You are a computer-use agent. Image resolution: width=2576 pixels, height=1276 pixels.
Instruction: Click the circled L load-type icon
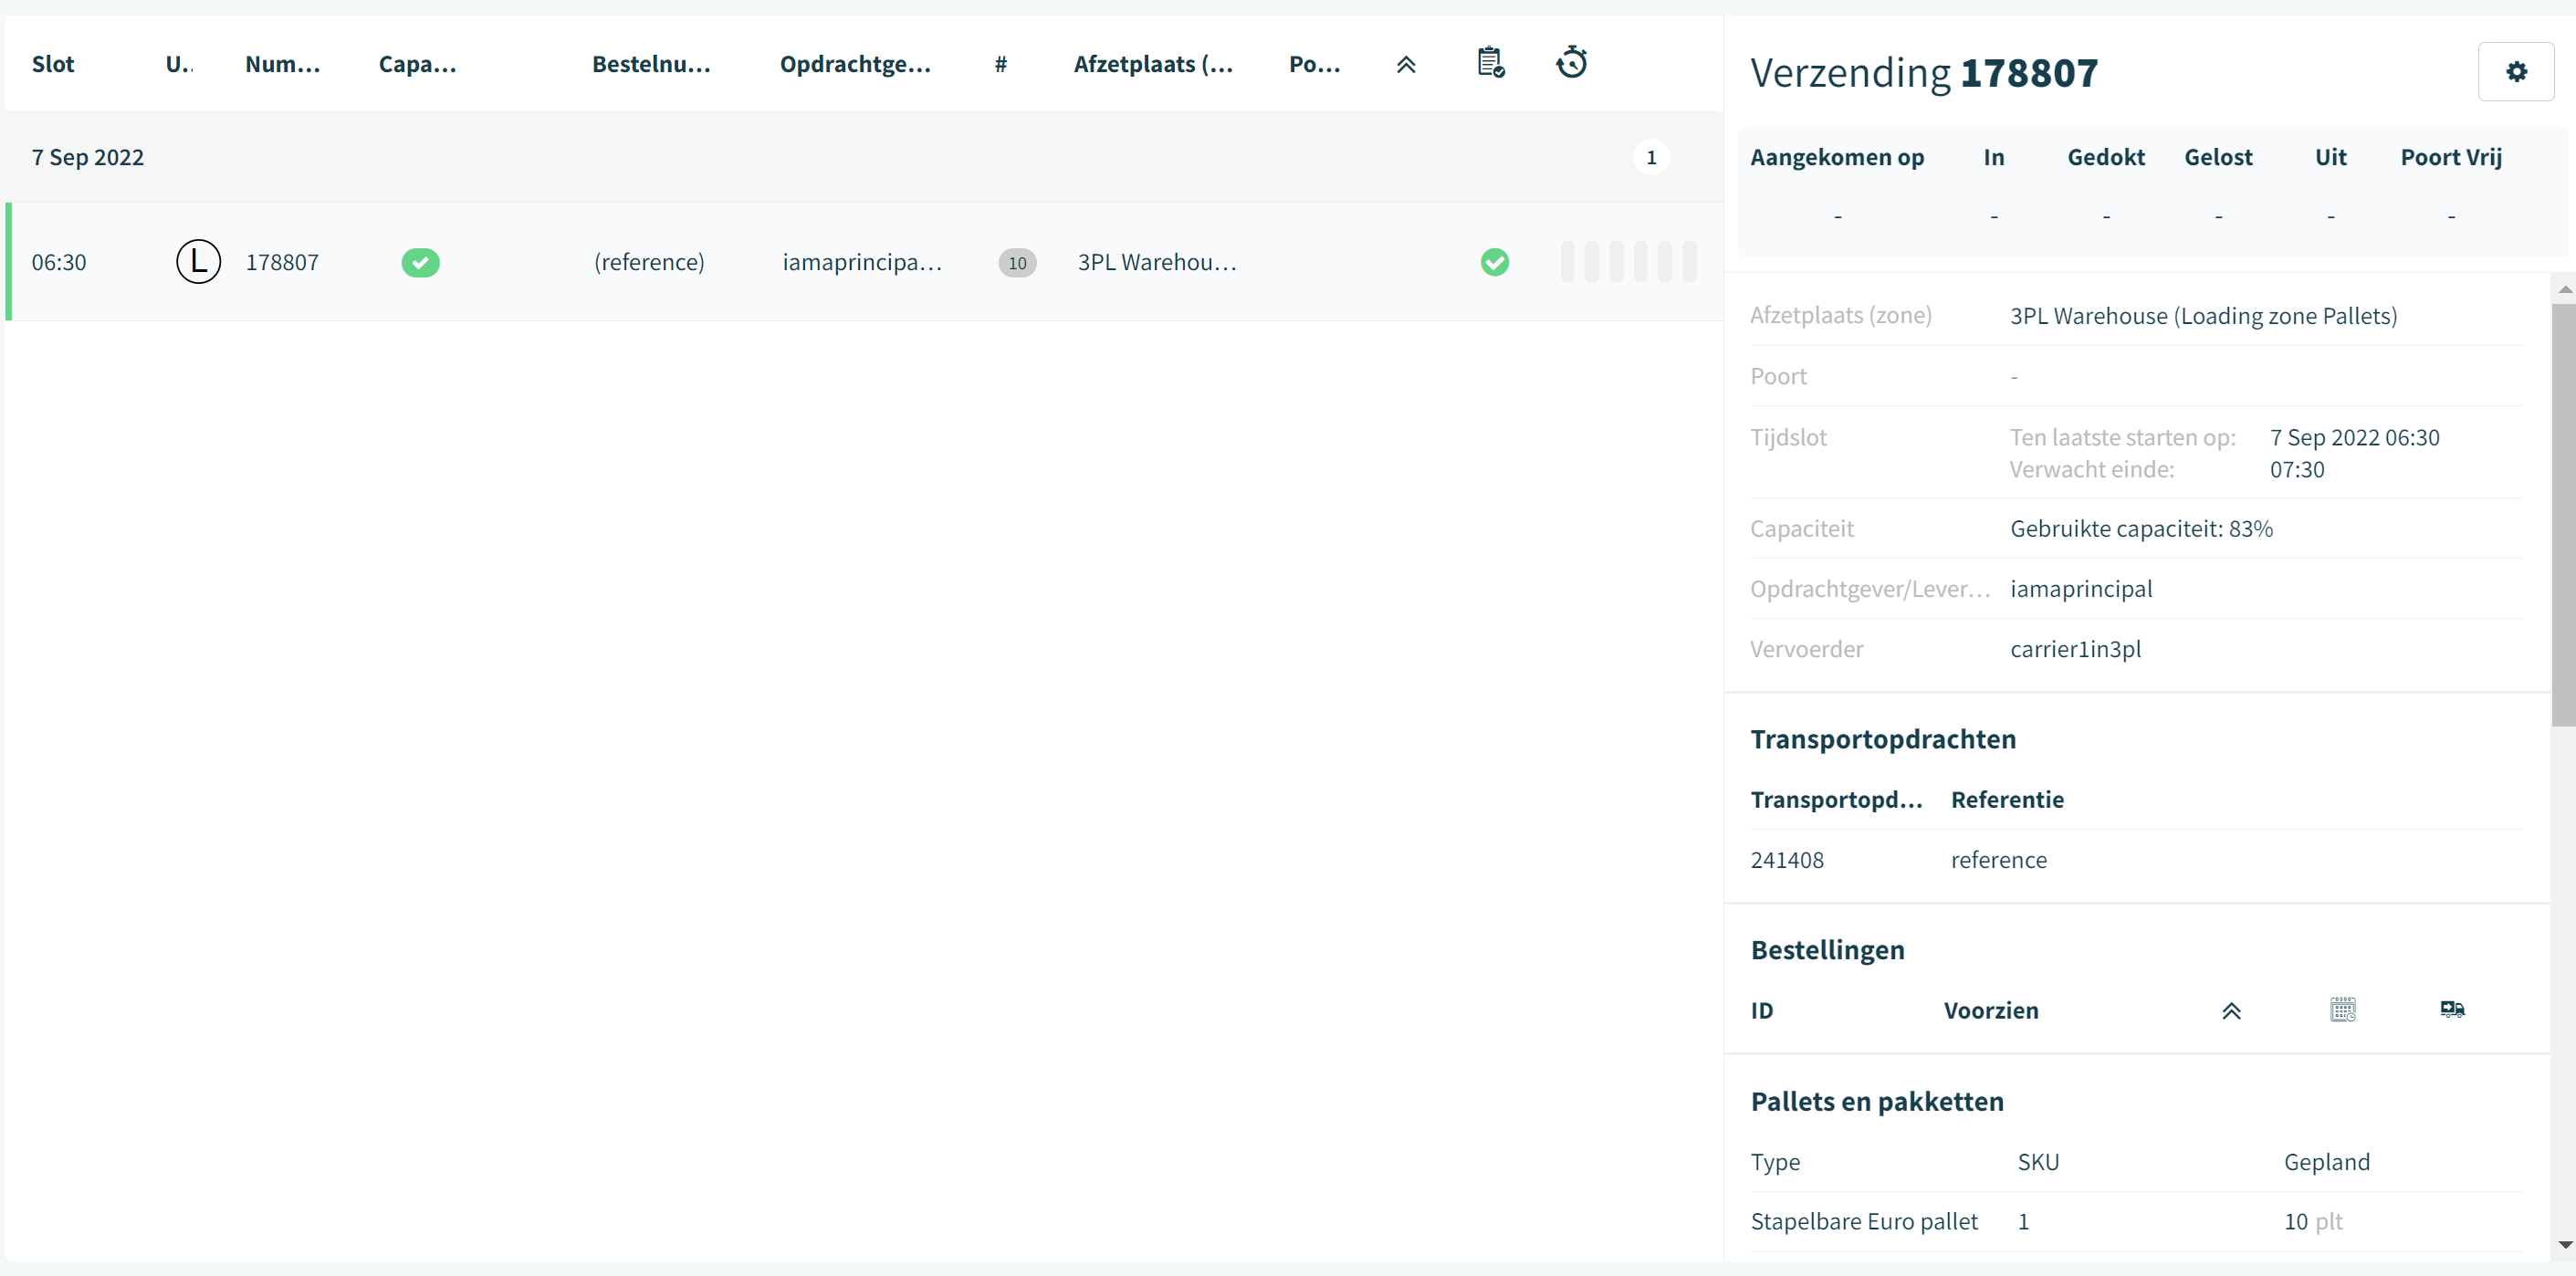coord(198,262)
